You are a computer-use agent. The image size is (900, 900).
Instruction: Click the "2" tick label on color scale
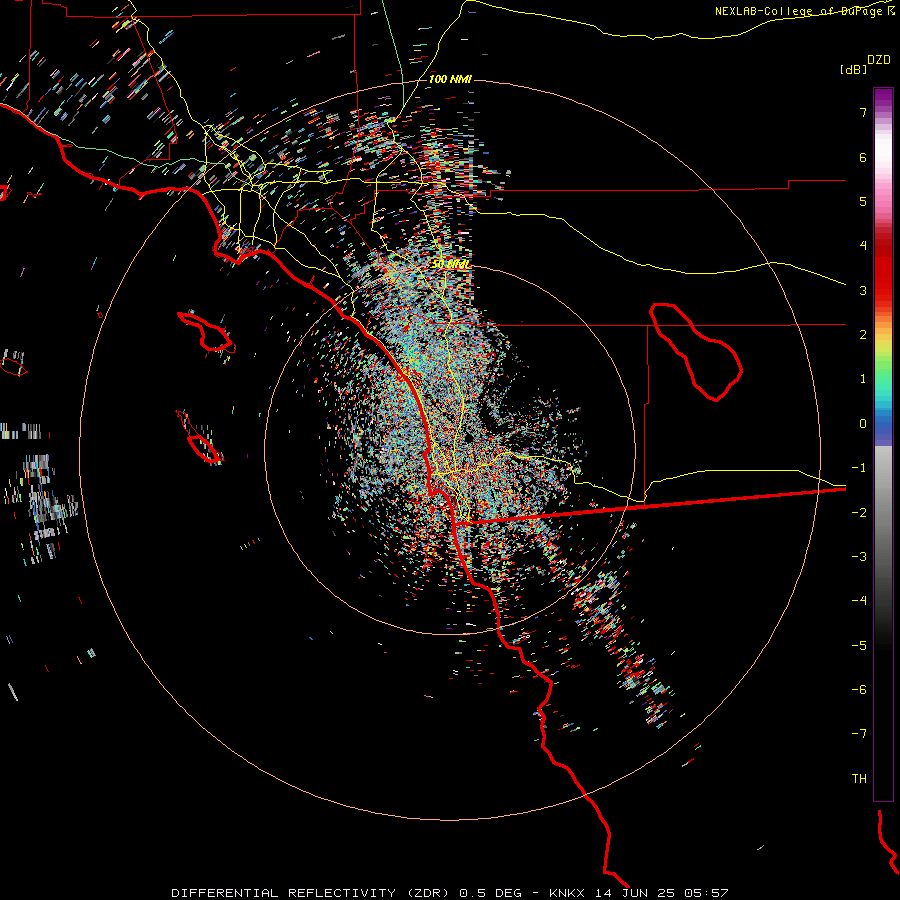tap(863, 335)
